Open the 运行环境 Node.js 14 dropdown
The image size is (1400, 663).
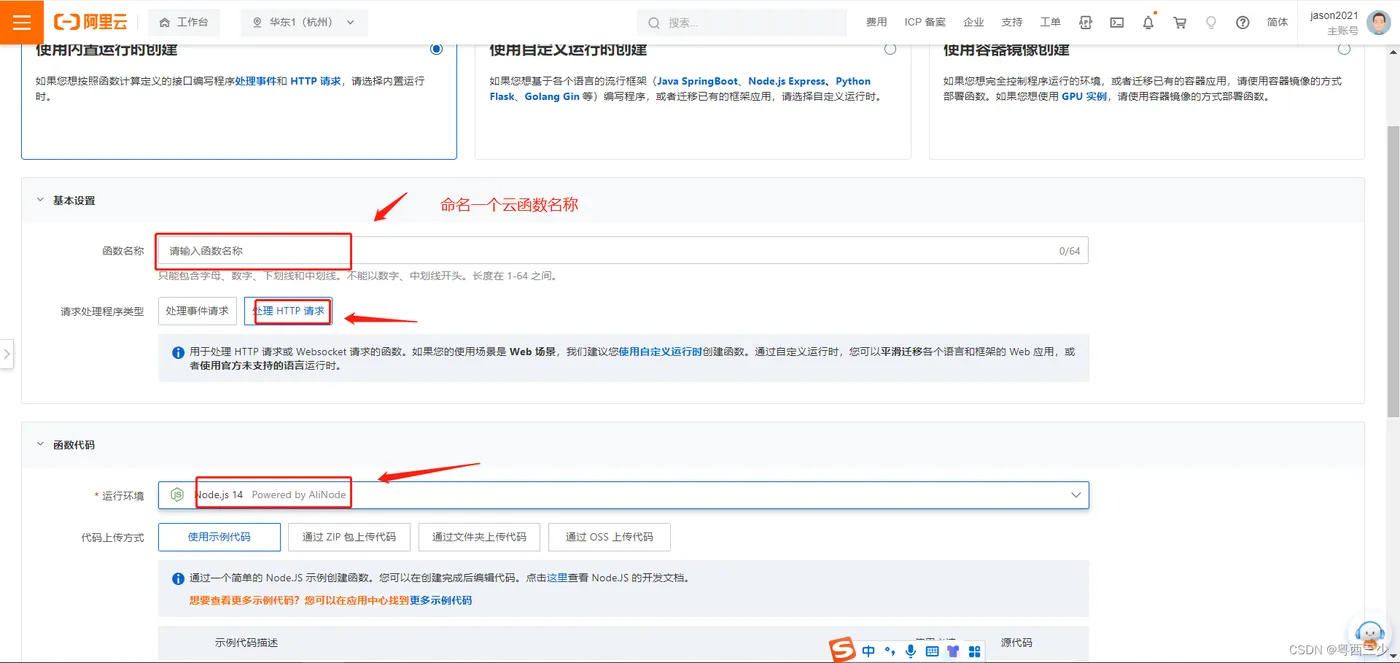(x=623, y=495)
